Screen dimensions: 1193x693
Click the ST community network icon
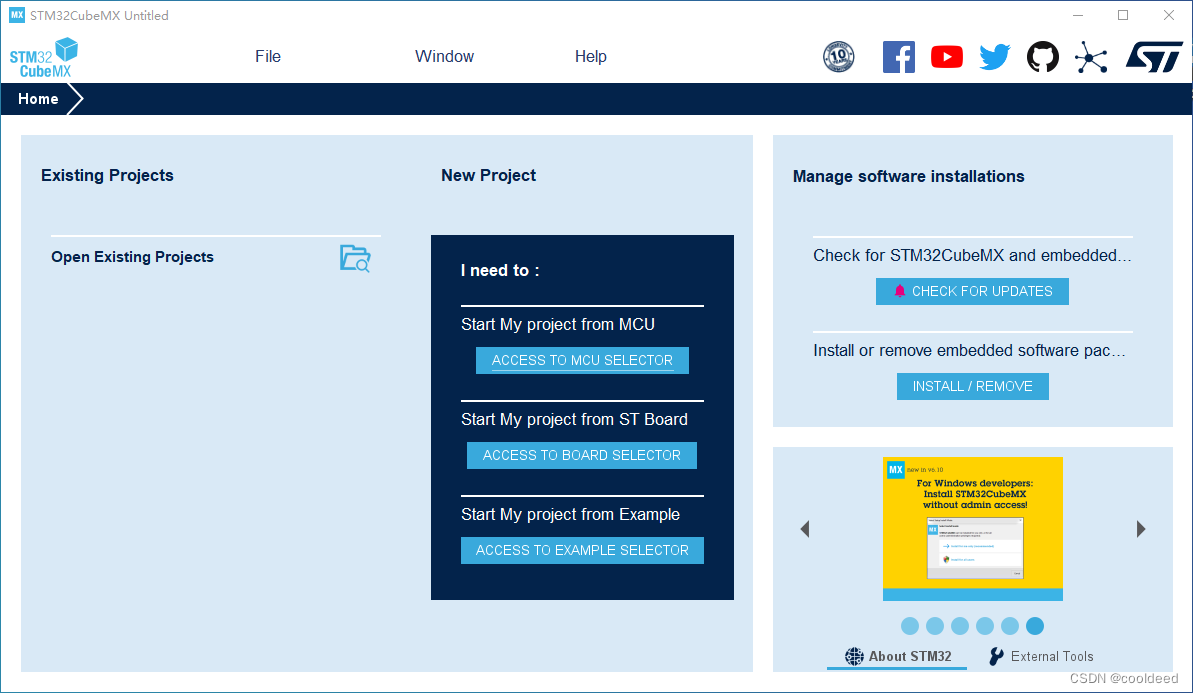(1091, 58)
